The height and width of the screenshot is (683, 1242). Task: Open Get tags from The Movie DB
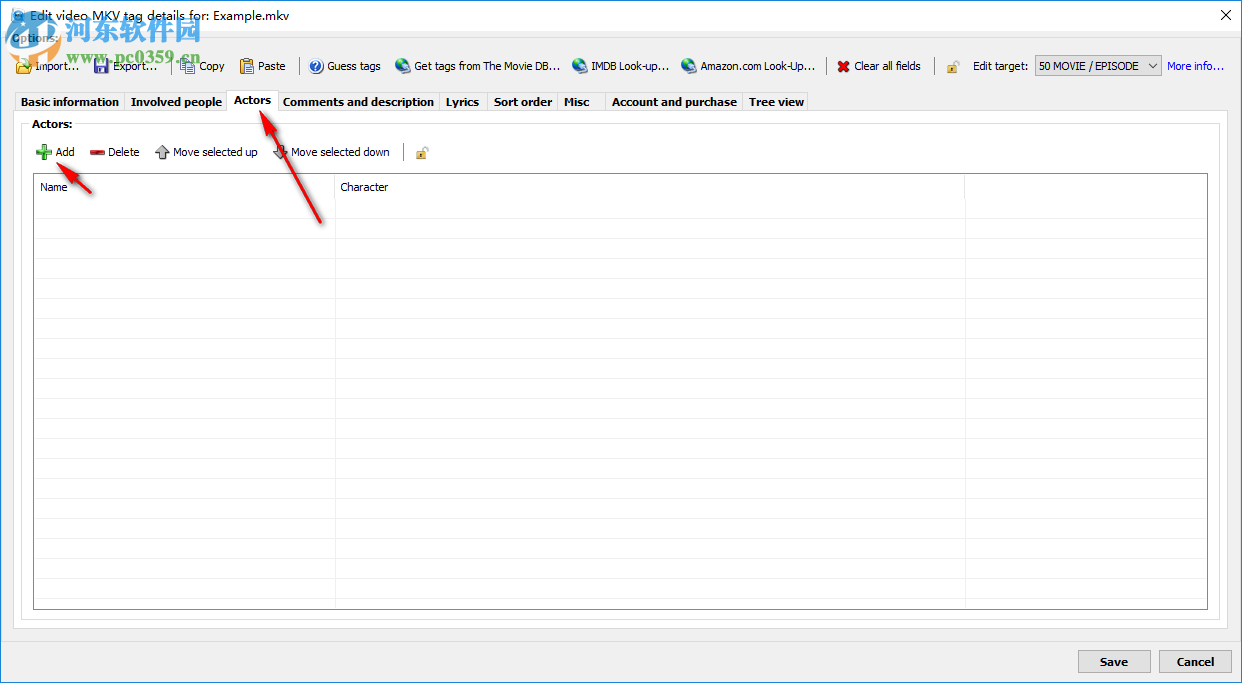(x=403, y=66)
